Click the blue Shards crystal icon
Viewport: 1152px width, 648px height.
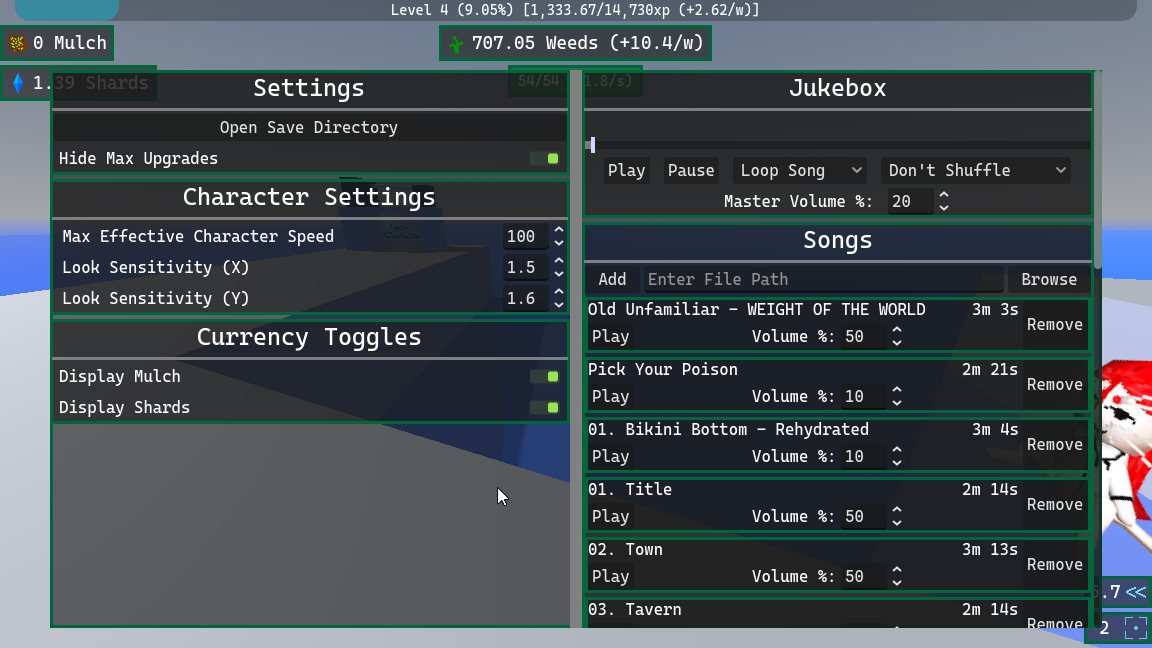click(x=18, y=83)
